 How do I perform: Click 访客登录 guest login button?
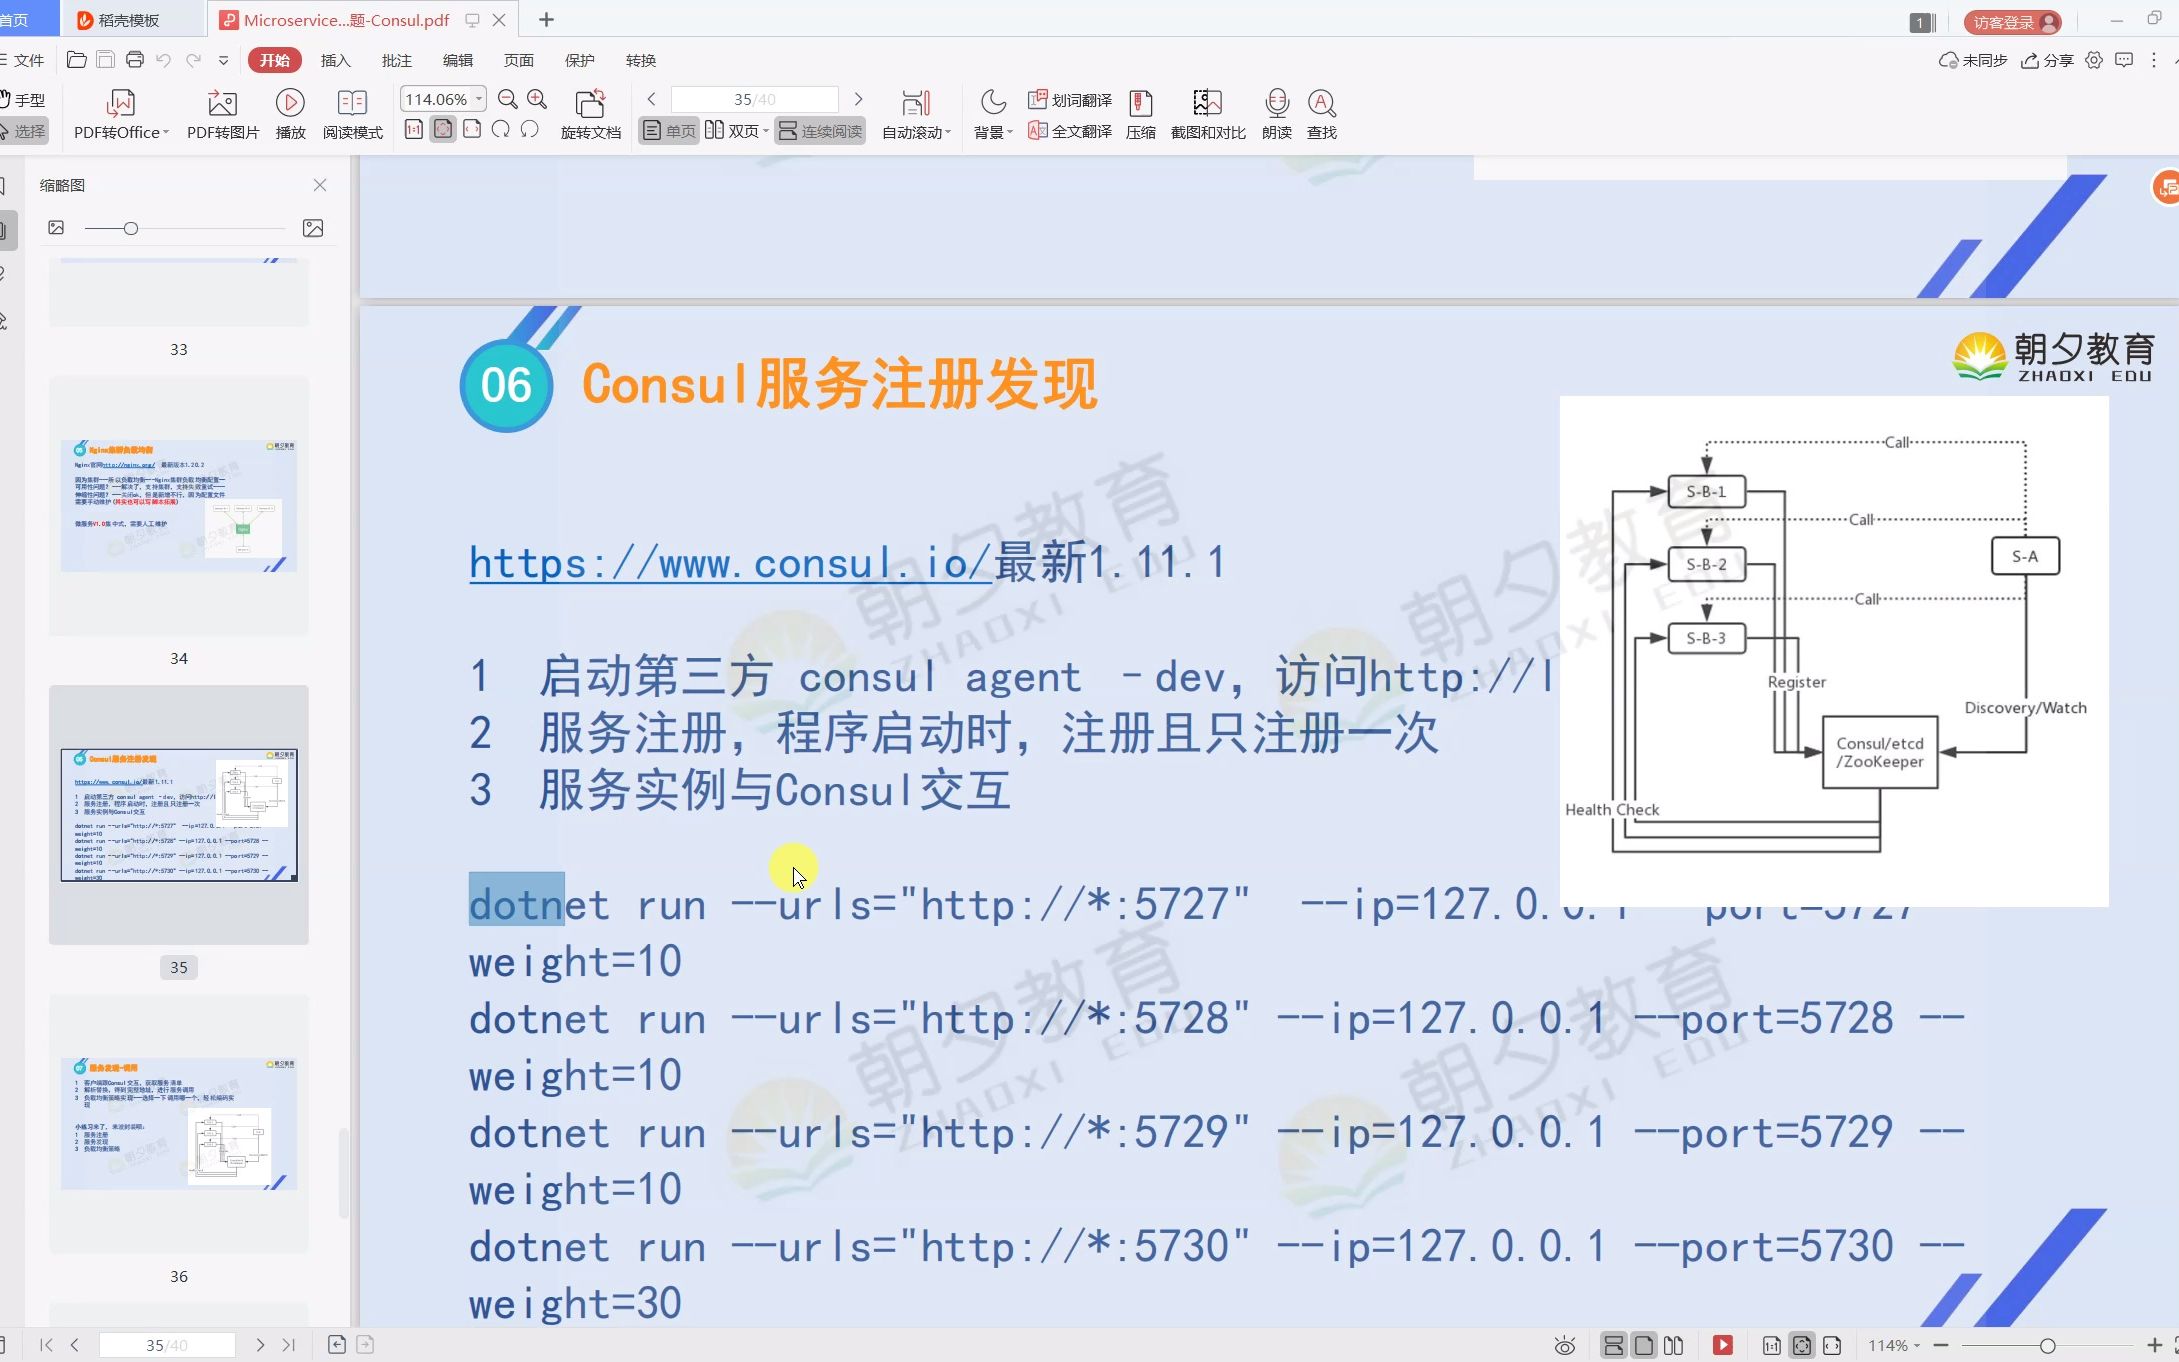tap(2012, 22)
